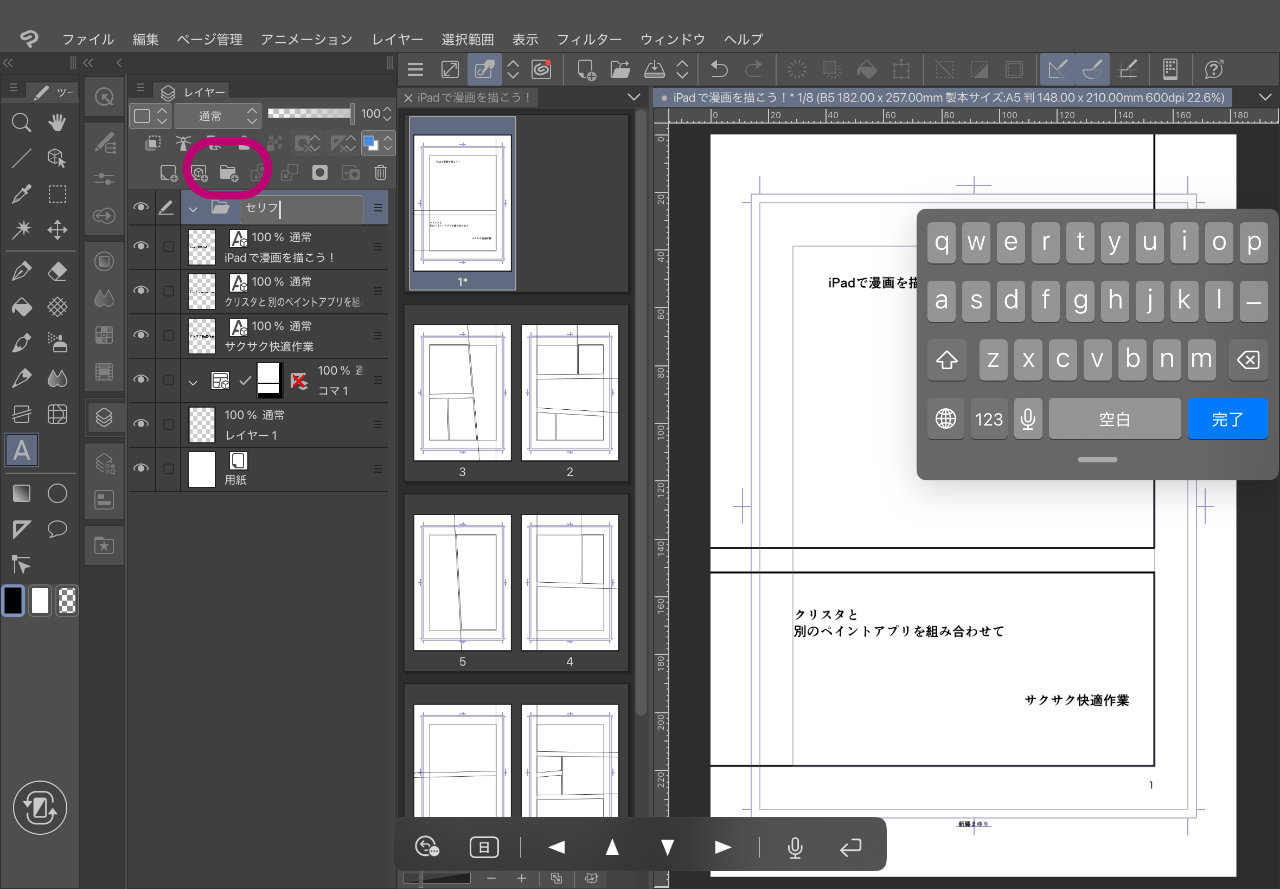This screenshot has height=889, width=1280.
Task: Click the Undo arrow in the command bar
Action: pos(718,69)
